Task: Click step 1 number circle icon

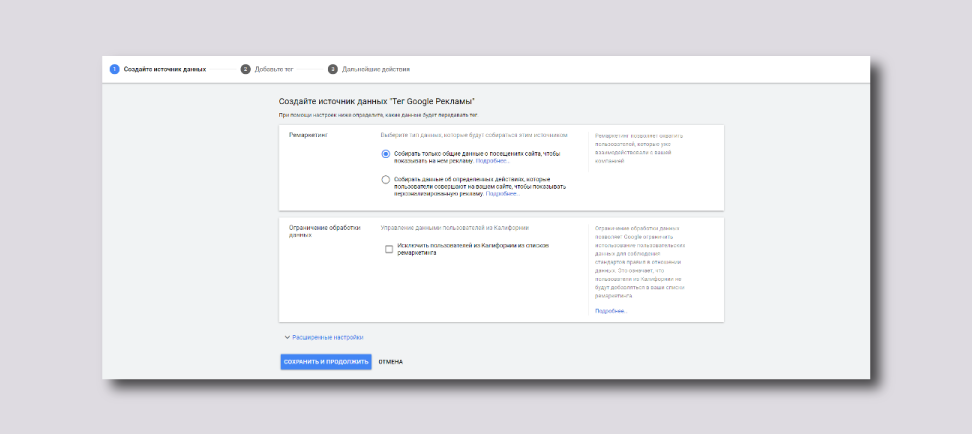Action: [114, 69]
